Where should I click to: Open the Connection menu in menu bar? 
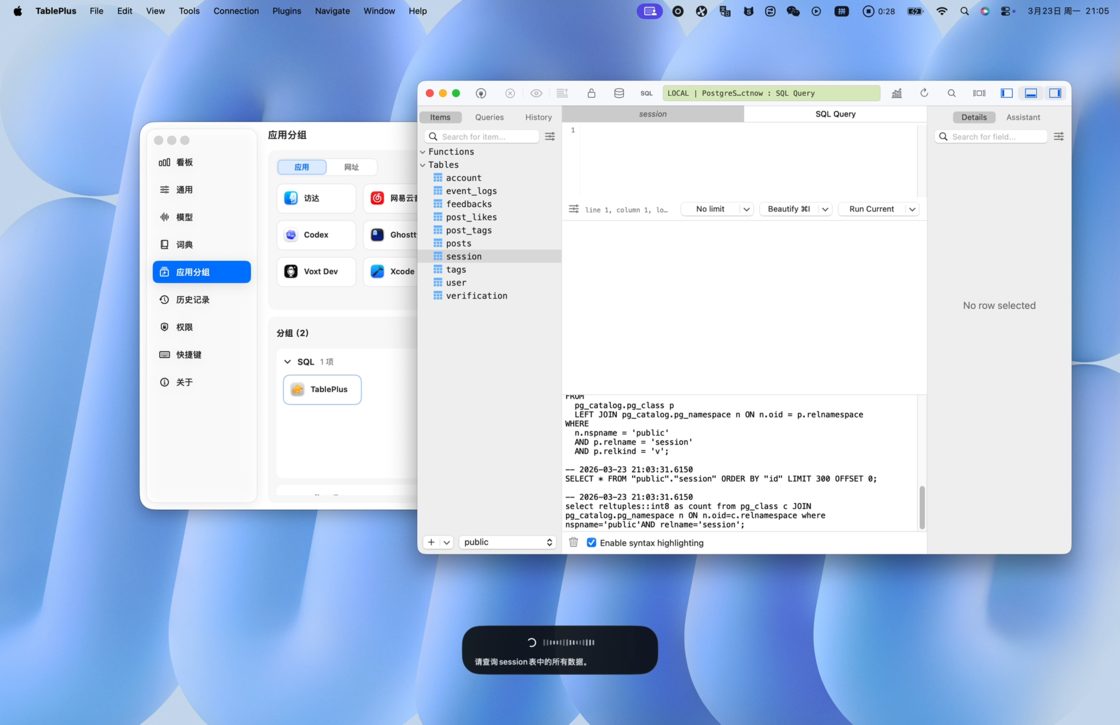tap(236, 11)
